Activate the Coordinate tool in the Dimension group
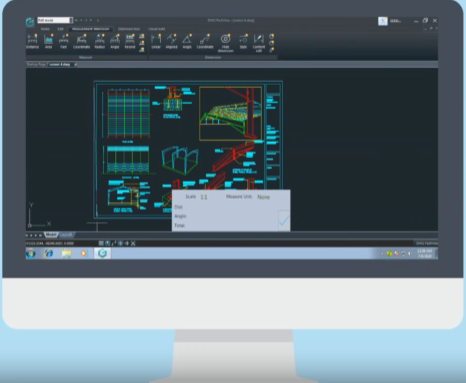 point(205,42)
